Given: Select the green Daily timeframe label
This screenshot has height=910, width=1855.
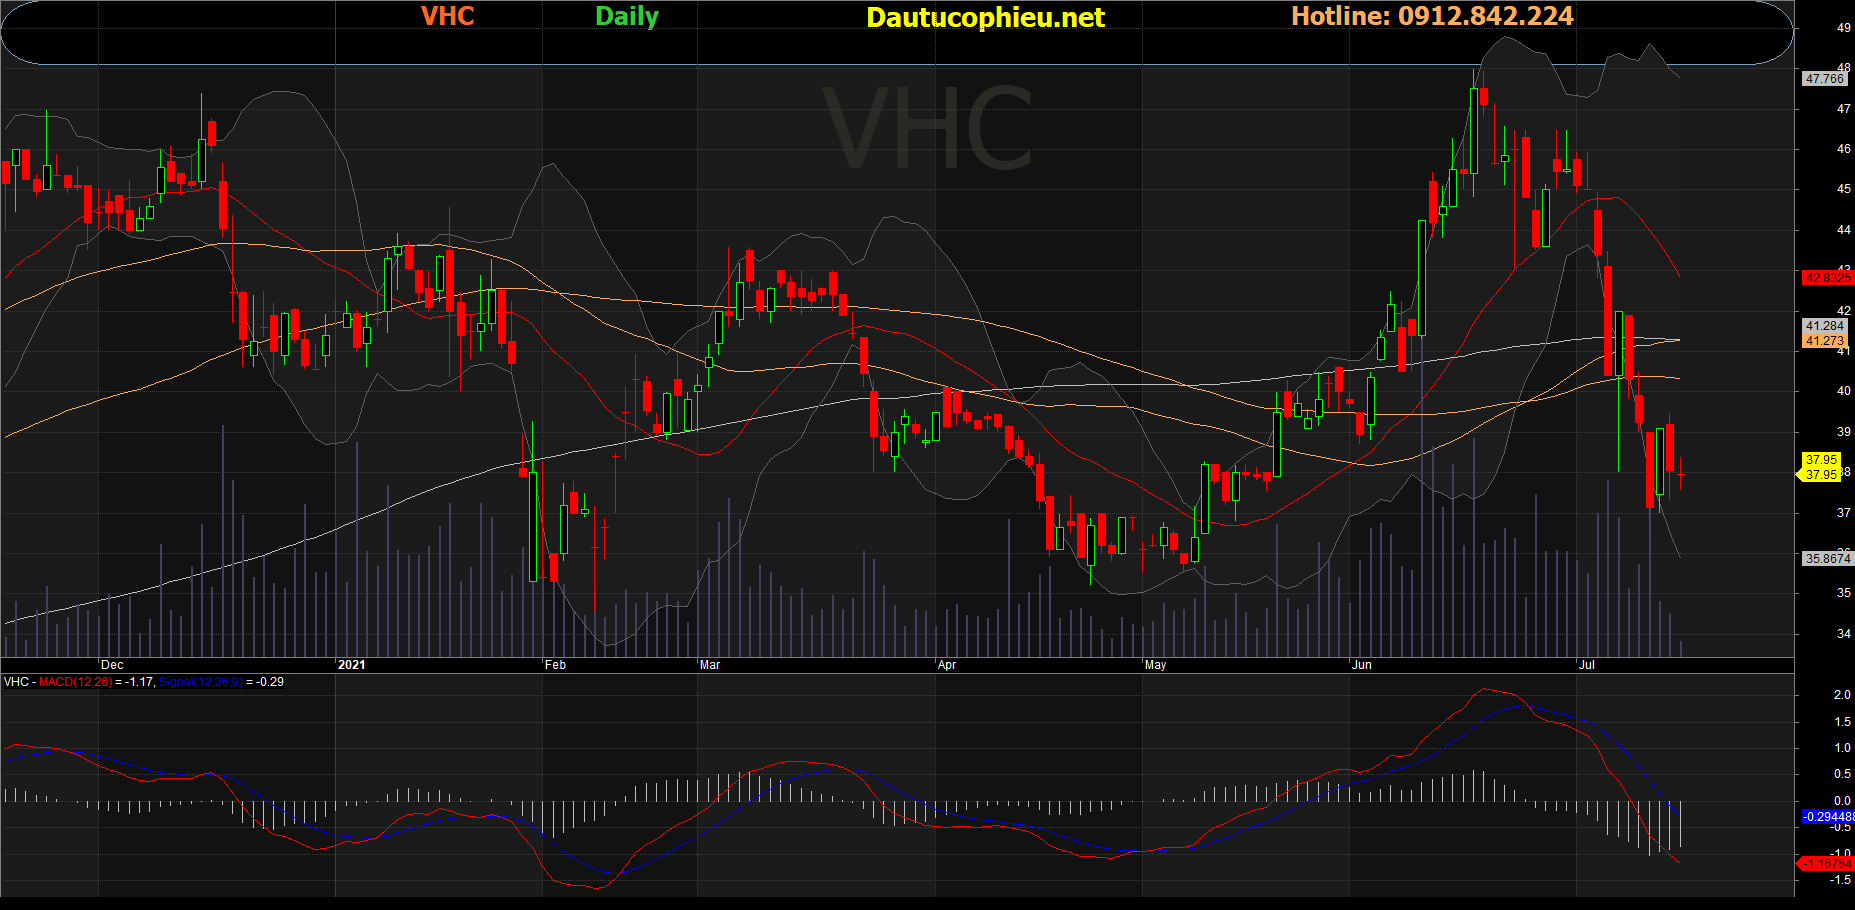Looking at the screenshot, I should tap(627, 16).
